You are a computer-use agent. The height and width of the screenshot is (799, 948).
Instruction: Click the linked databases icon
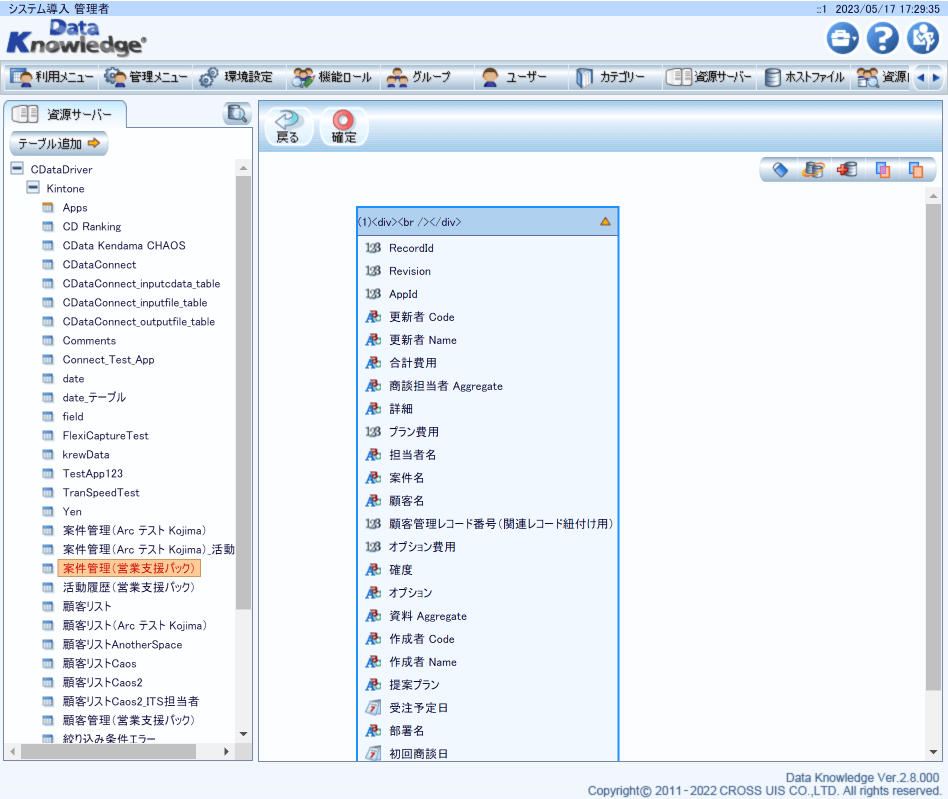(x=813, y=170)
